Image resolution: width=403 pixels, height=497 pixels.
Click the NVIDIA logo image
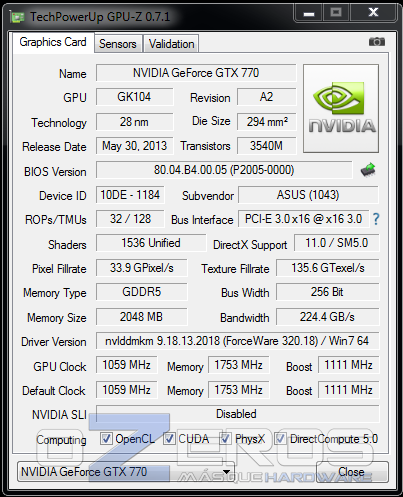(x=341, y=109)
